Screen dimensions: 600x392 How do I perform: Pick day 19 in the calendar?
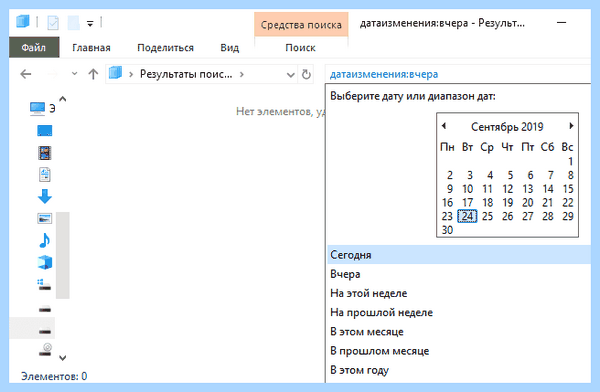coord(507,203)
